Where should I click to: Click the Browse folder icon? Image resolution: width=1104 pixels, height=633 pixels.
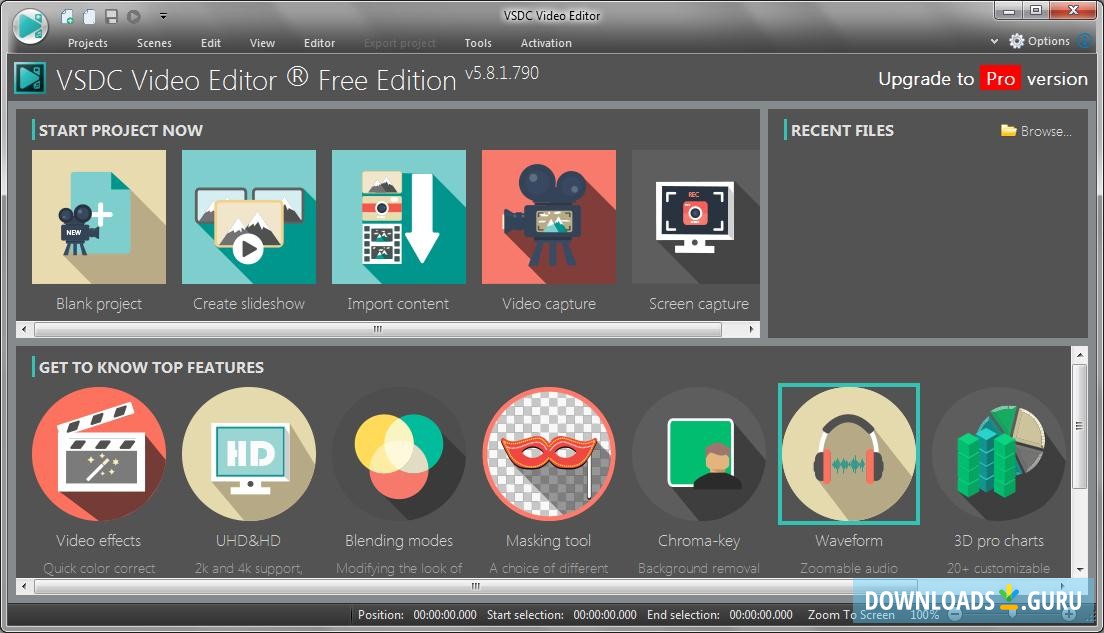click(1008, 130)
